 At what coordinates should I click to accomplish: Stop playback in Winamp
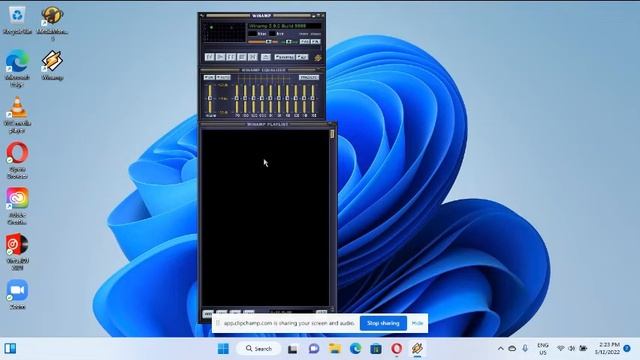pos(242,57)
